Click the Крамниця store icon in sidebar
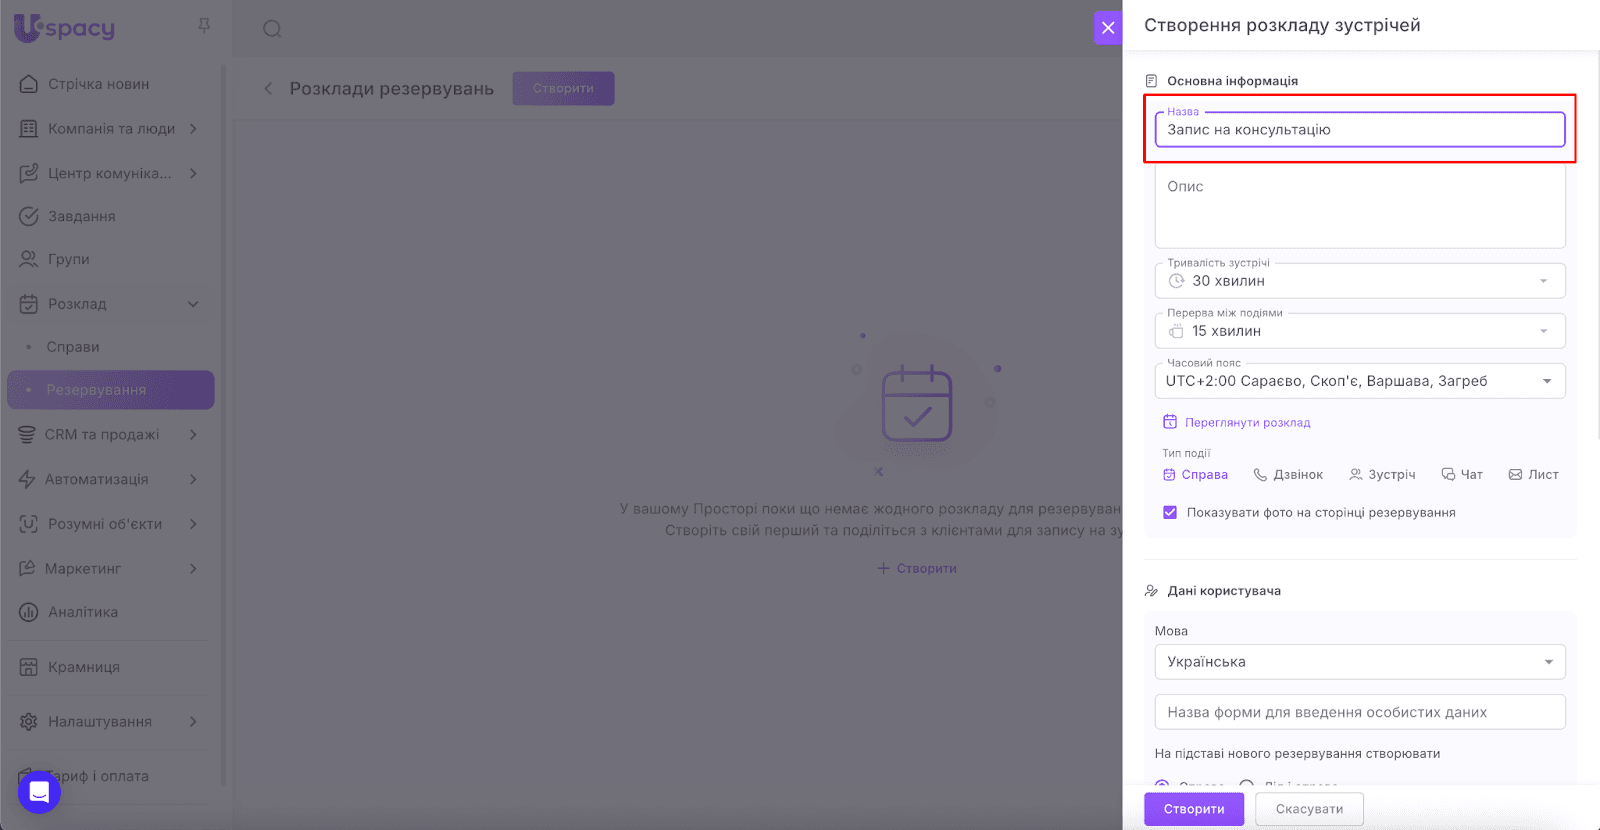The height and width of the screenshot is (830, 1600). pos(29,667)
